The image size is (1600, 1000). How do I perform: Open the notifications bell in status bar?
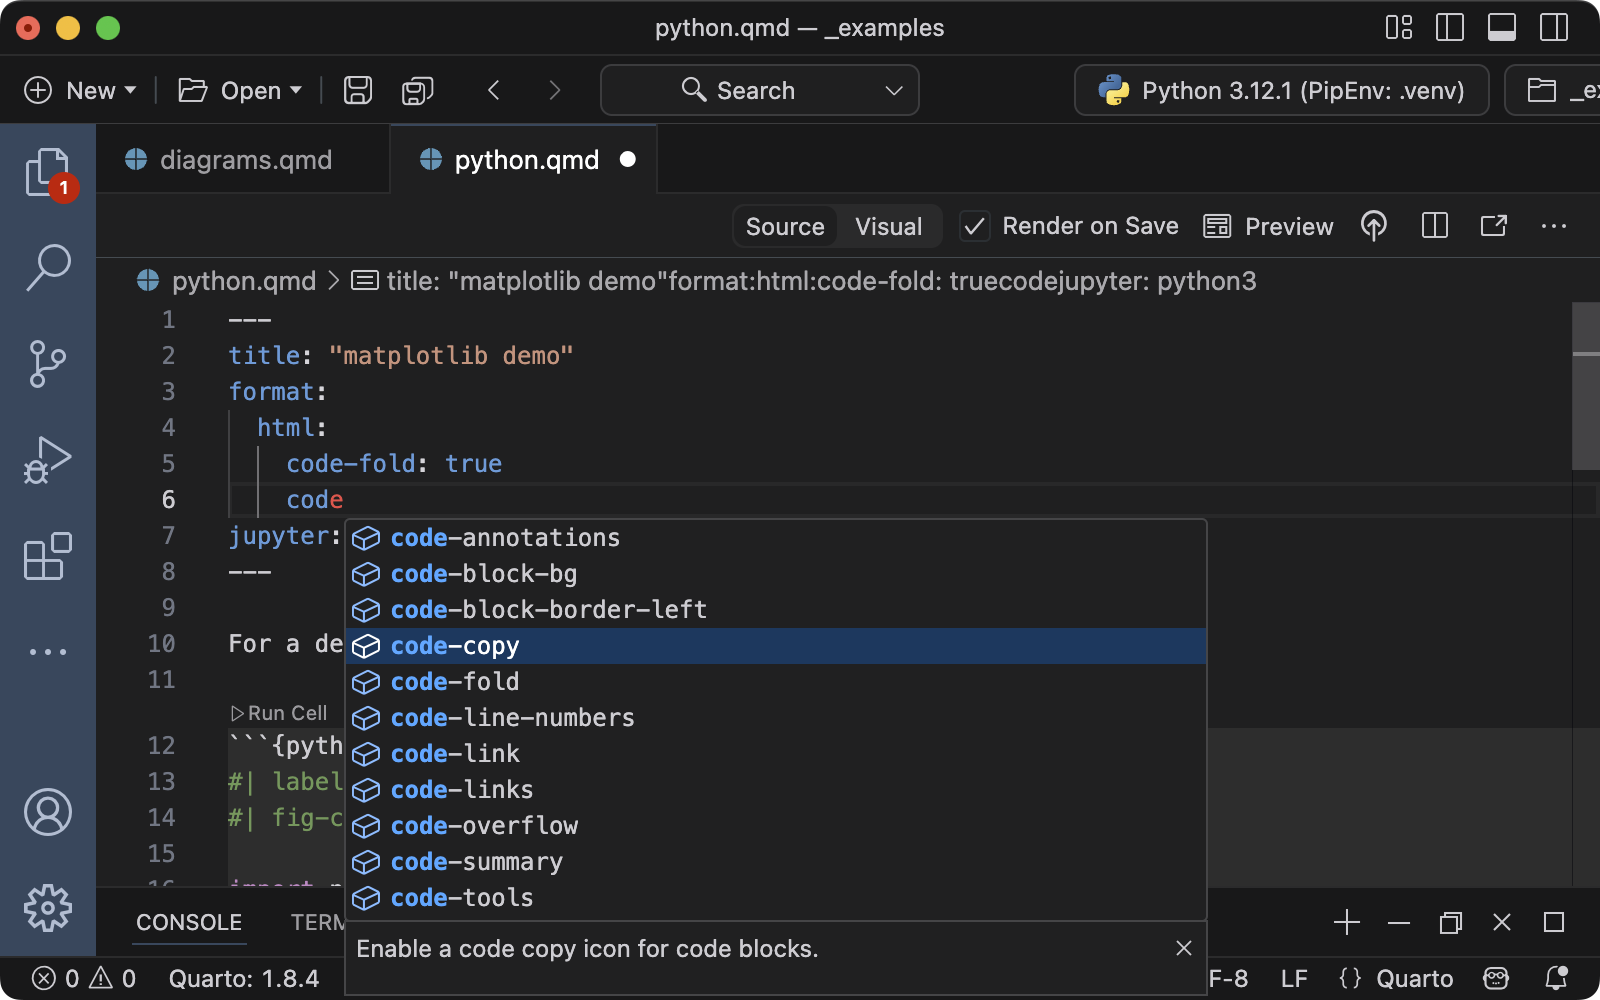pos(1556,978)
